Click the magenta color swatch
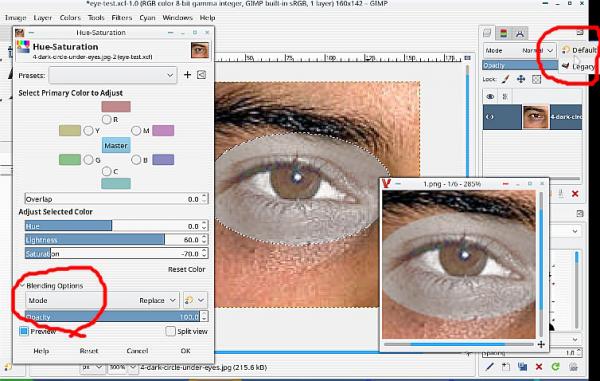This screenshot has height=381, width=600. coord(163,130)
